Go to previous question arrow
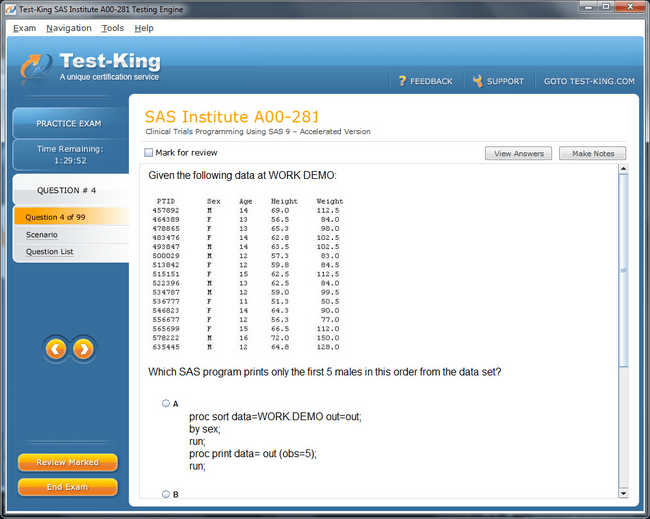This screenshot has width=650, height=519. pyautogui.click(x=56, y=349)
